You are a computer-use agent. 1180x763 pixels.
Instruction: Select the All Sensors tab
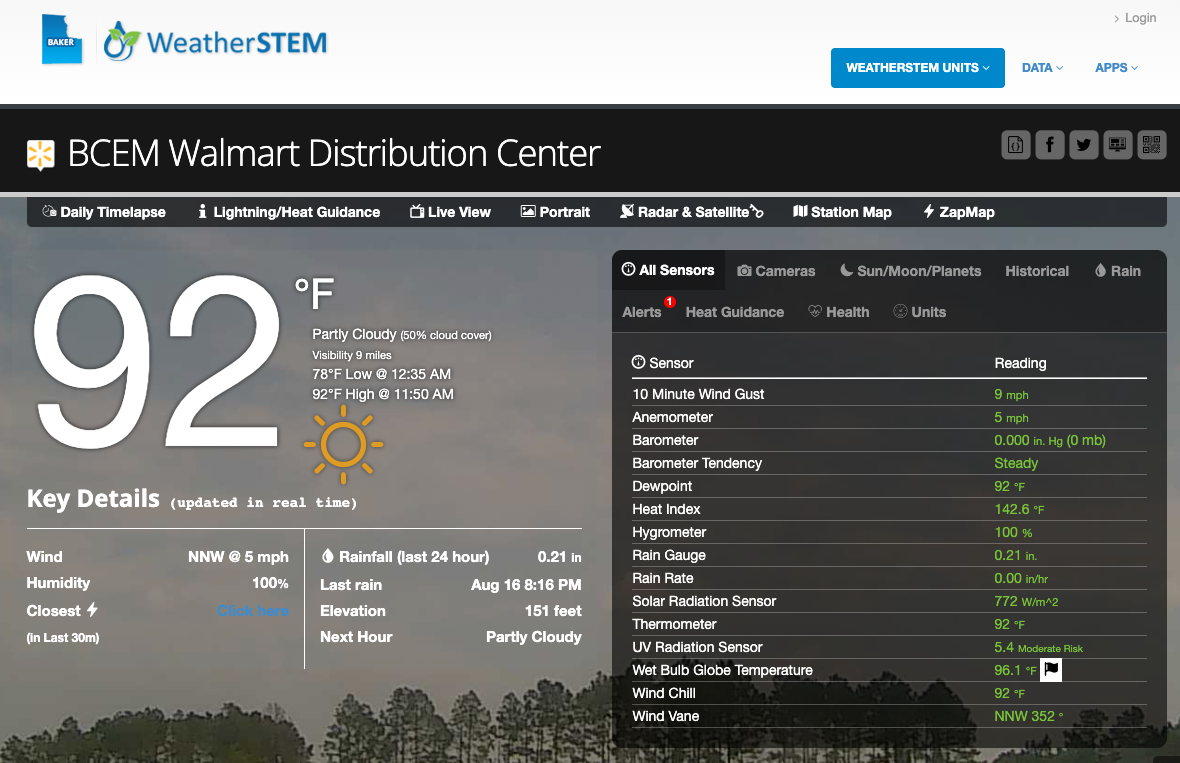point(668,270)
